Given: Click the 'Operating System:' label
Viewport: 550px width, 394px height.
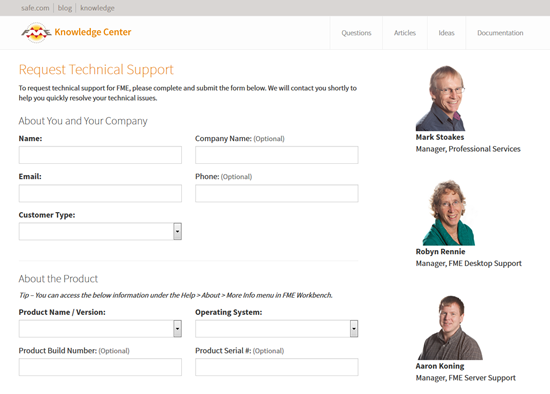Looking at the screenshot, I should coord(229,312).
